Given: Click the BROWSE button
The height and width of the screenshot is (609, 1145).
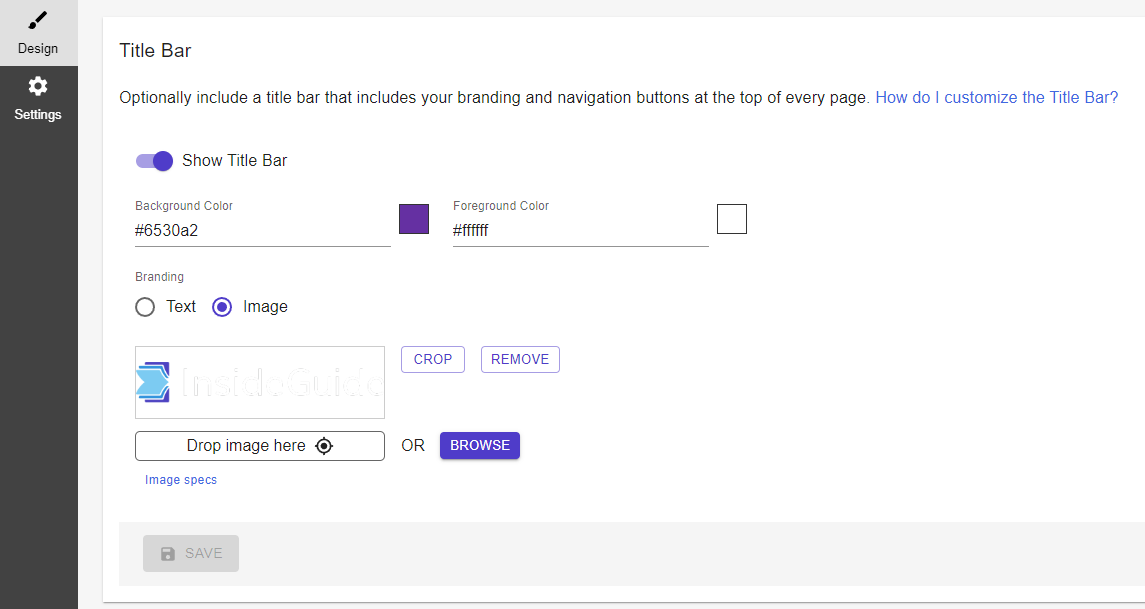Looking at the screenshot, I should (x=480, y=445).
